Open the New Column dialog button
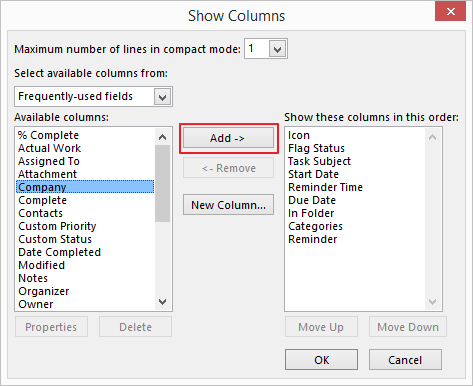This screenshot has width=473, height=386. coord(228,205)
